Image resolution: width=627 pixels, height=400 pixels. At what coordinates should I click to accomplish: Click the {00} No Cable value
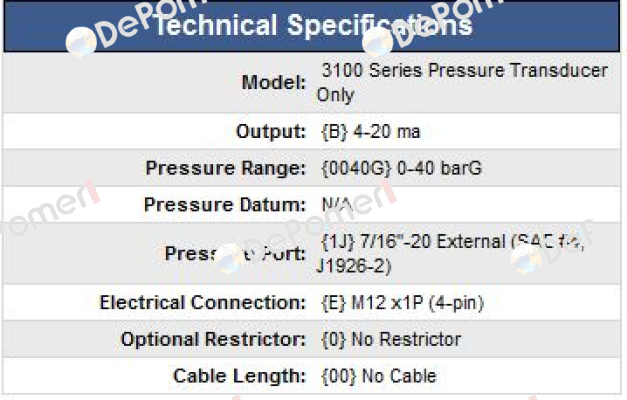pyautogui.click(x=379, y=376)
